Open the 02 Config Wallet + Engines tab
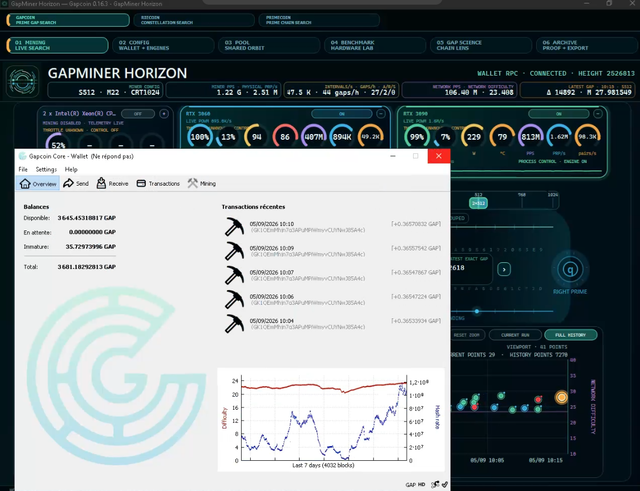This screenshot has width=640, height=491. click(x=163, y=45)
